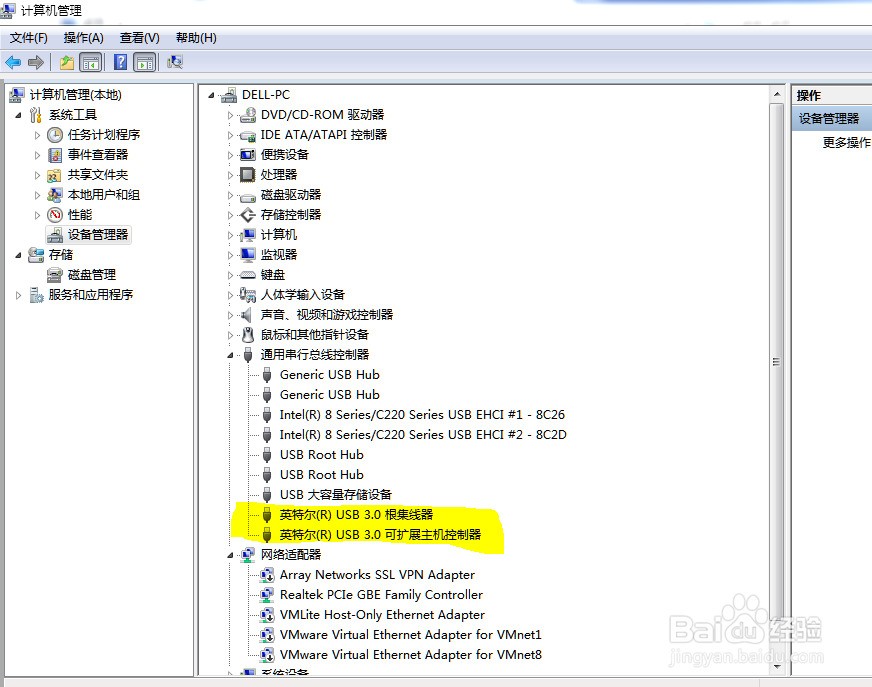
Task: Select USB 大容量存储设备
Action: pos(336,495)
